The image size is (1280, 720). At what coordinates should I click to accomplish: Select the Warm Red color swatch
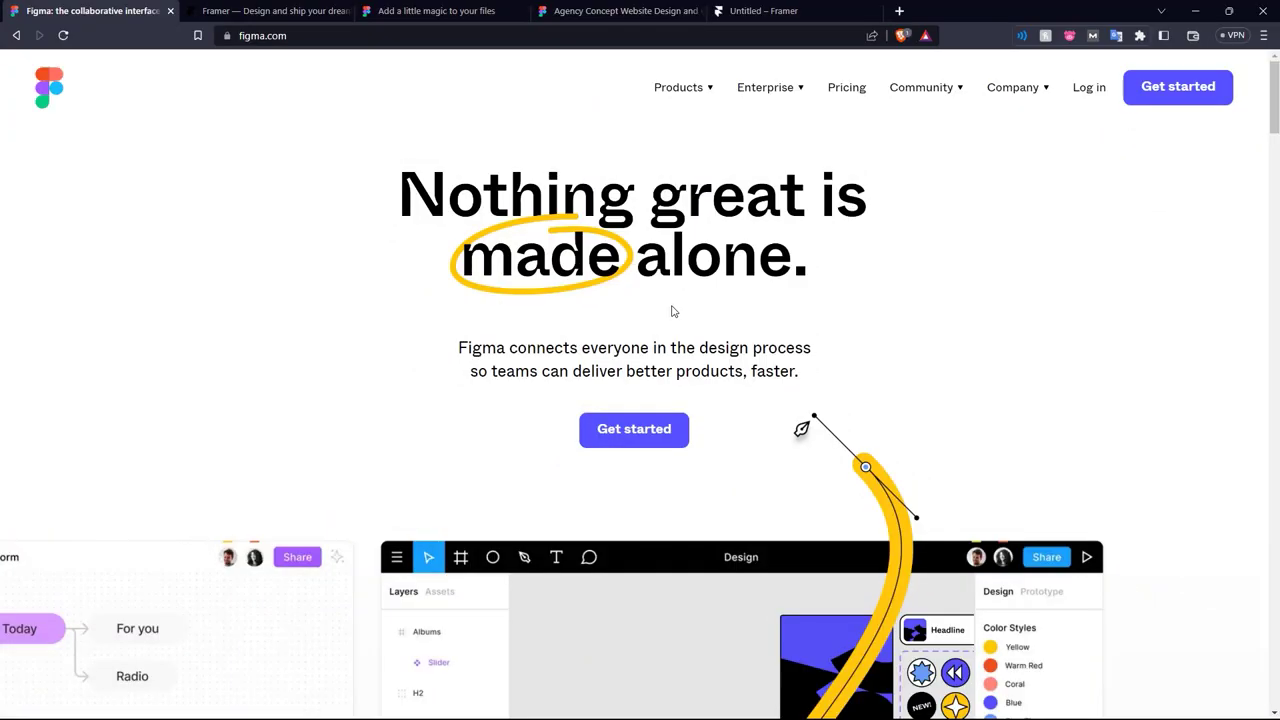[990, 666]
